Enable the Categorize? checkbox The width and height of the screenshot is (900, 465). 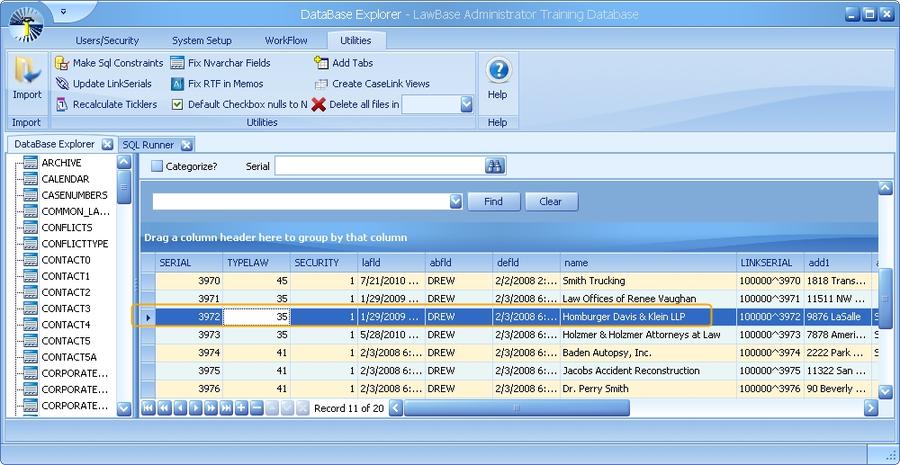(157, 166)
